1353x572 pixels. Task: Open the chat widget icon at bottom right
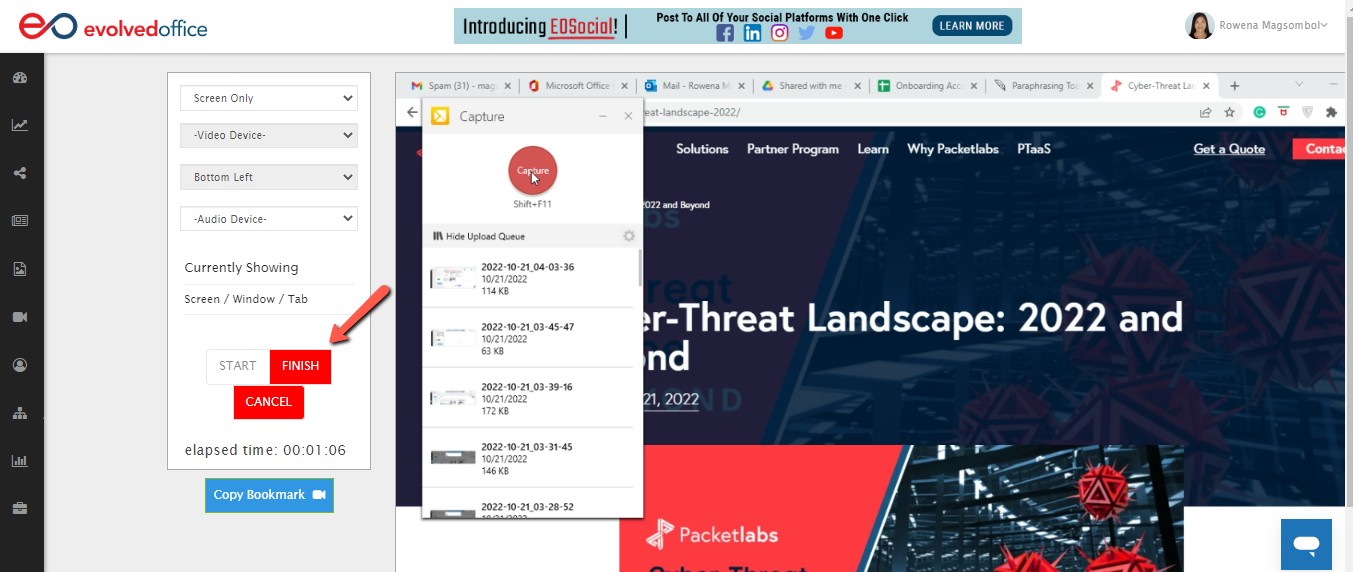click(x=1306, y=544)
